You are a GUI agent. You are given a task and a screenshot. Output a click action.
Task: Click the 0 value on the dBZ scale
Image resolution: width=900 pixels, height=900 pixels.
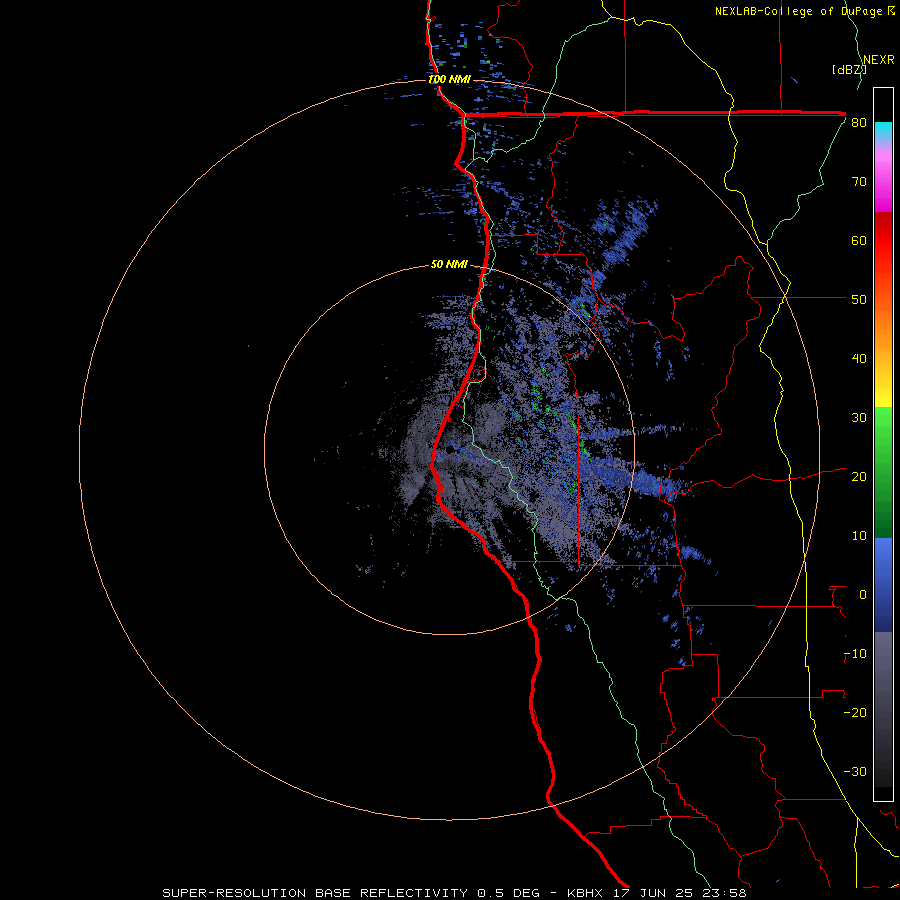pyautogui.click(x=863, y=595)
